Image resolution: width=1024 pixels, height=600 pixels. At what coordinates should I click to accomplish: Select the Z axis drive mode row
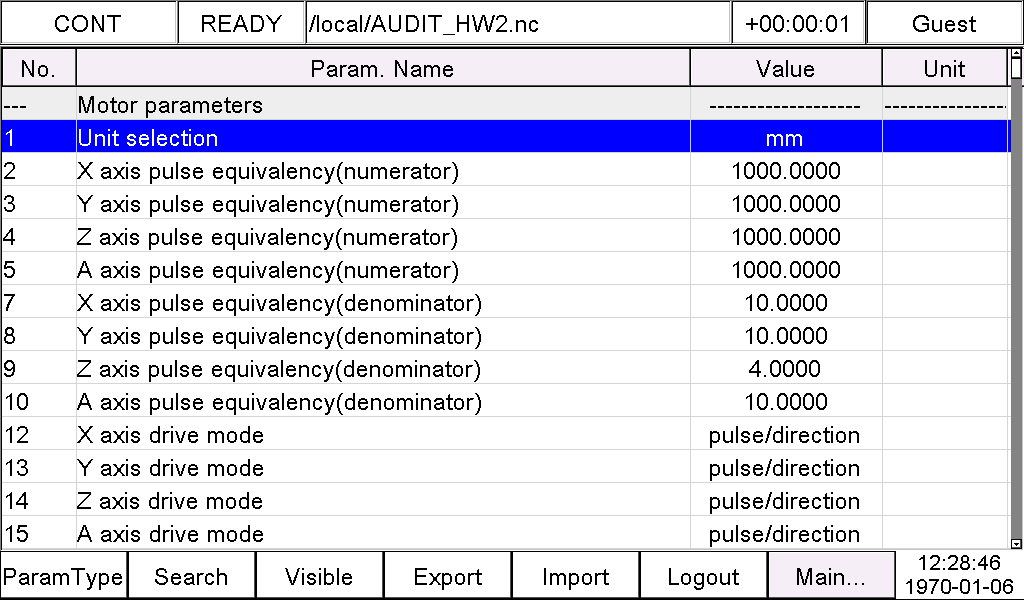(x=506, y=500)
